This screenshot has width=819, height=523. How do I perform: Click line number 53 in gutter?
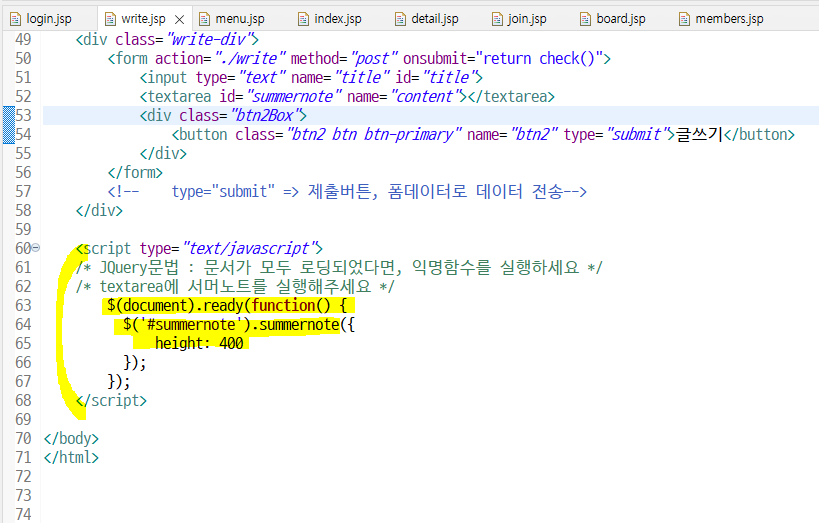pyautogui.click(x=23, y=115)
